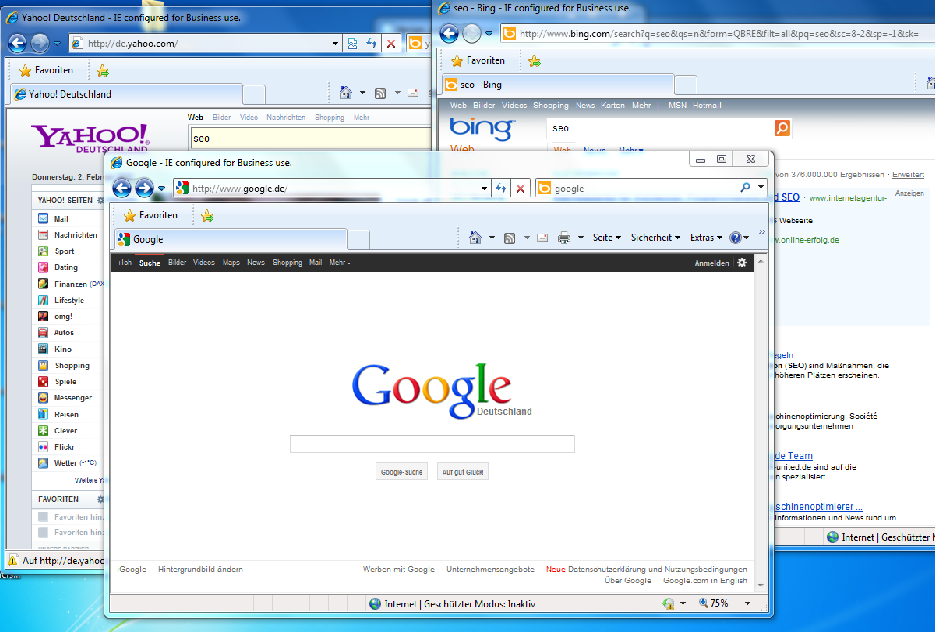Viewport: 935px width, 632px height.
Task: Open zoom level dropdown next to 75%
Action: [747, 603]
